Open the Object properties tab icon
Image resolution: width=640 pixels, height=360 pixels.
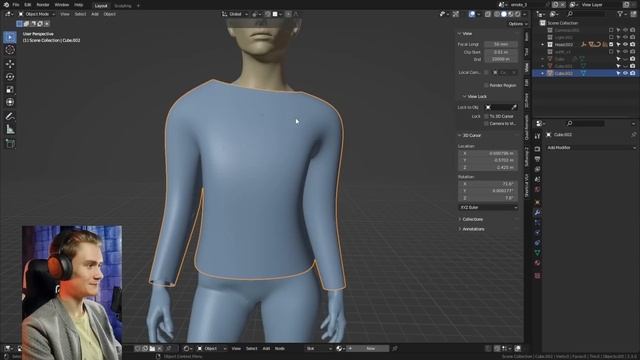pyautogui.click(x=538, y=202)
